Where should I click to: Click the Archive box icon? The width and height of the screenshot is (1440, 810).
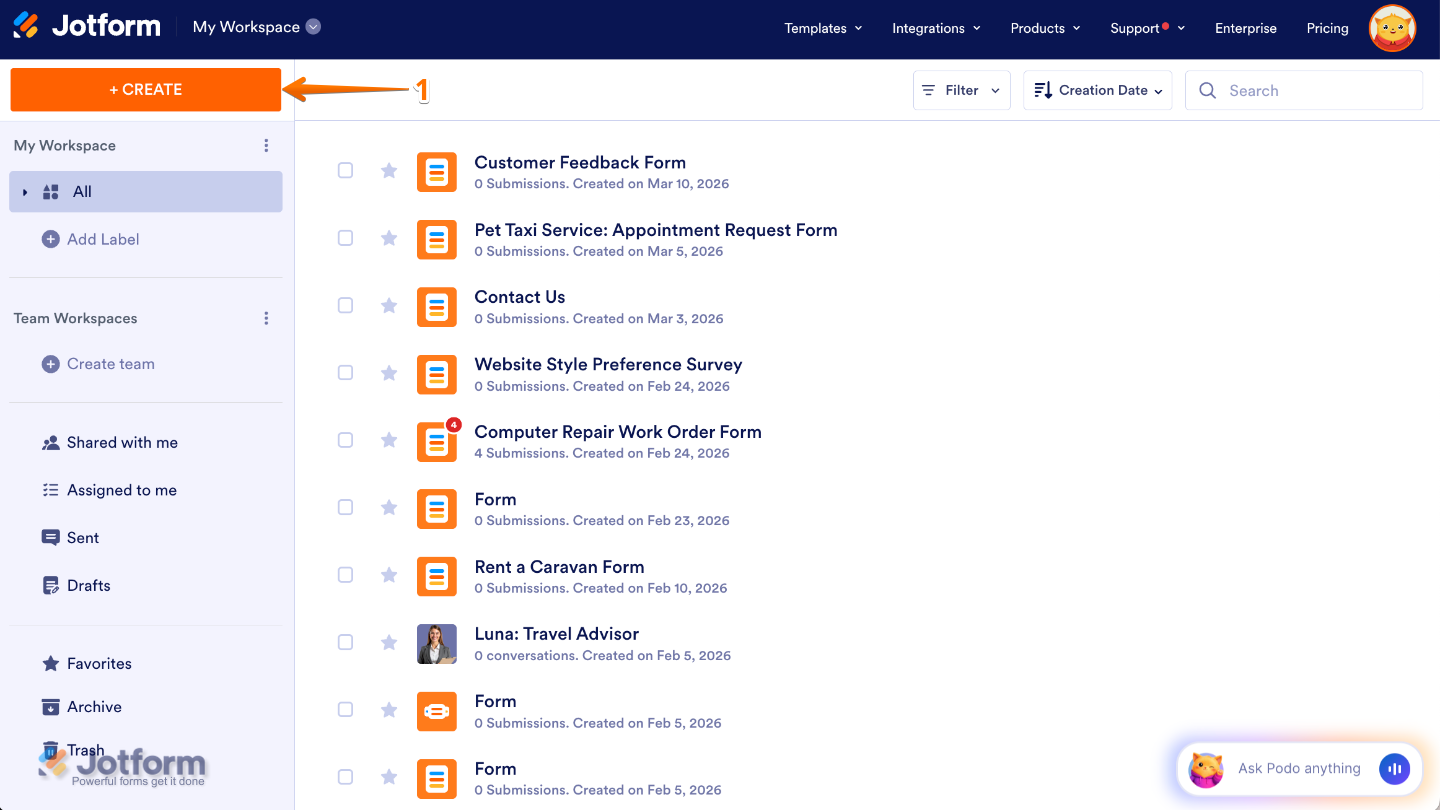51,707
